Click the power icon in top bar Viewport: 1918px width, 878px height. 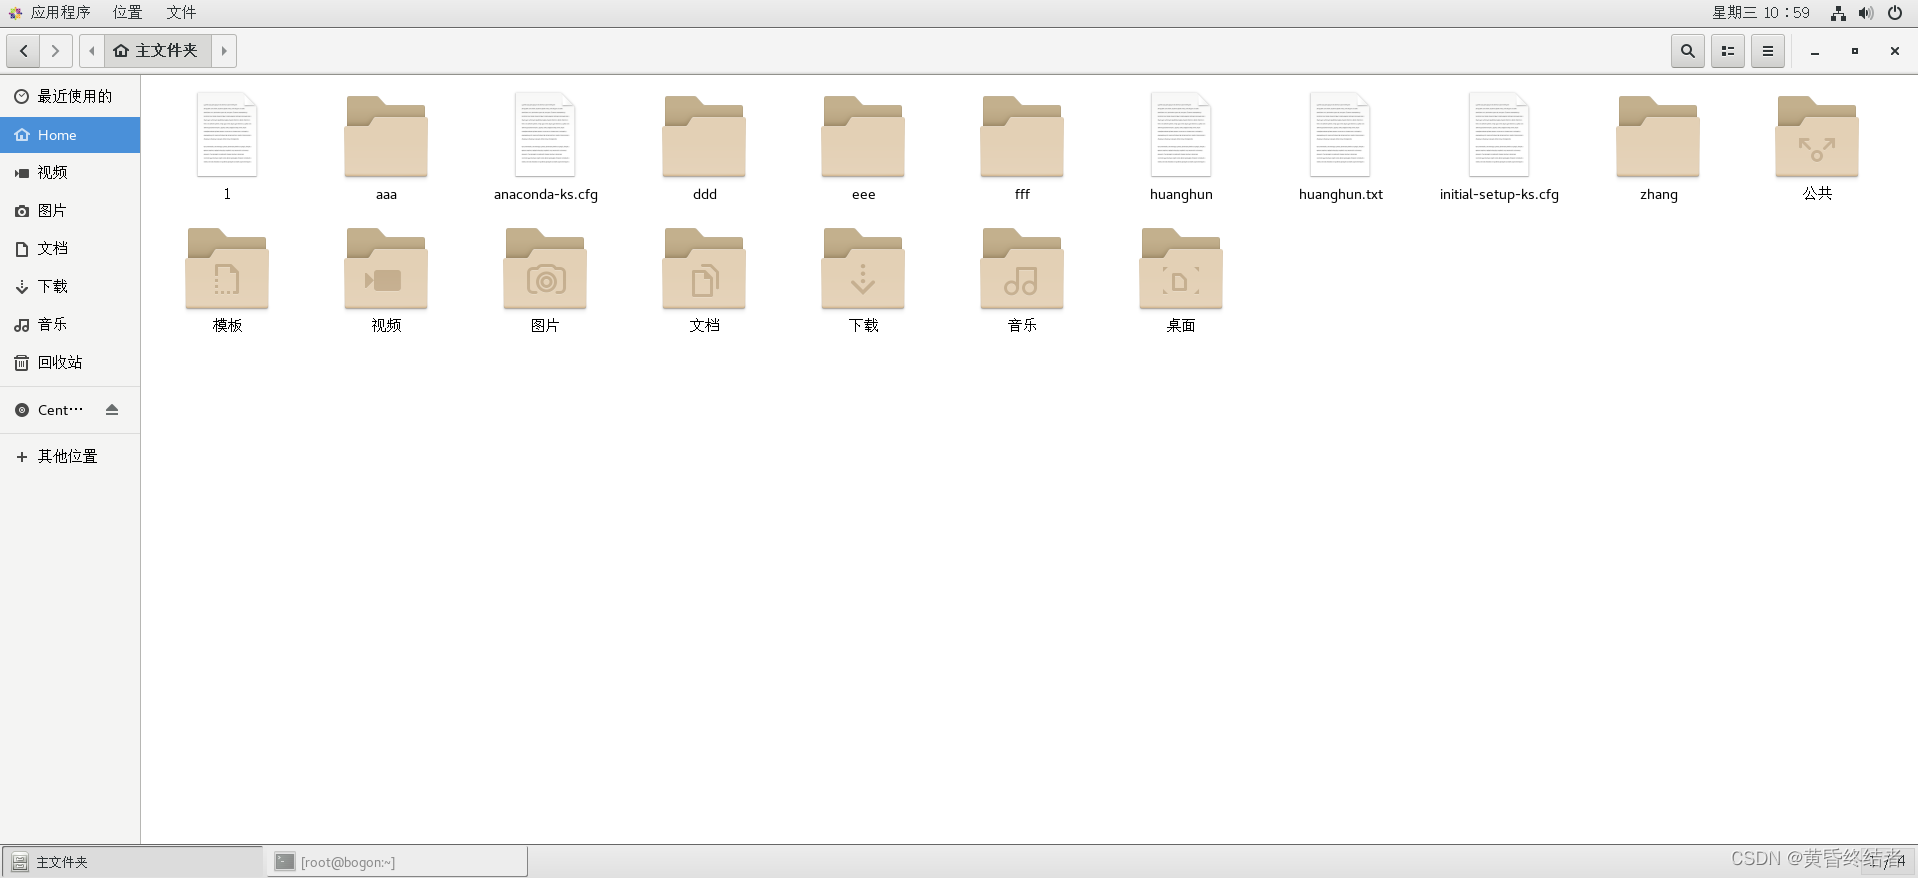[x=1895, y=13]
